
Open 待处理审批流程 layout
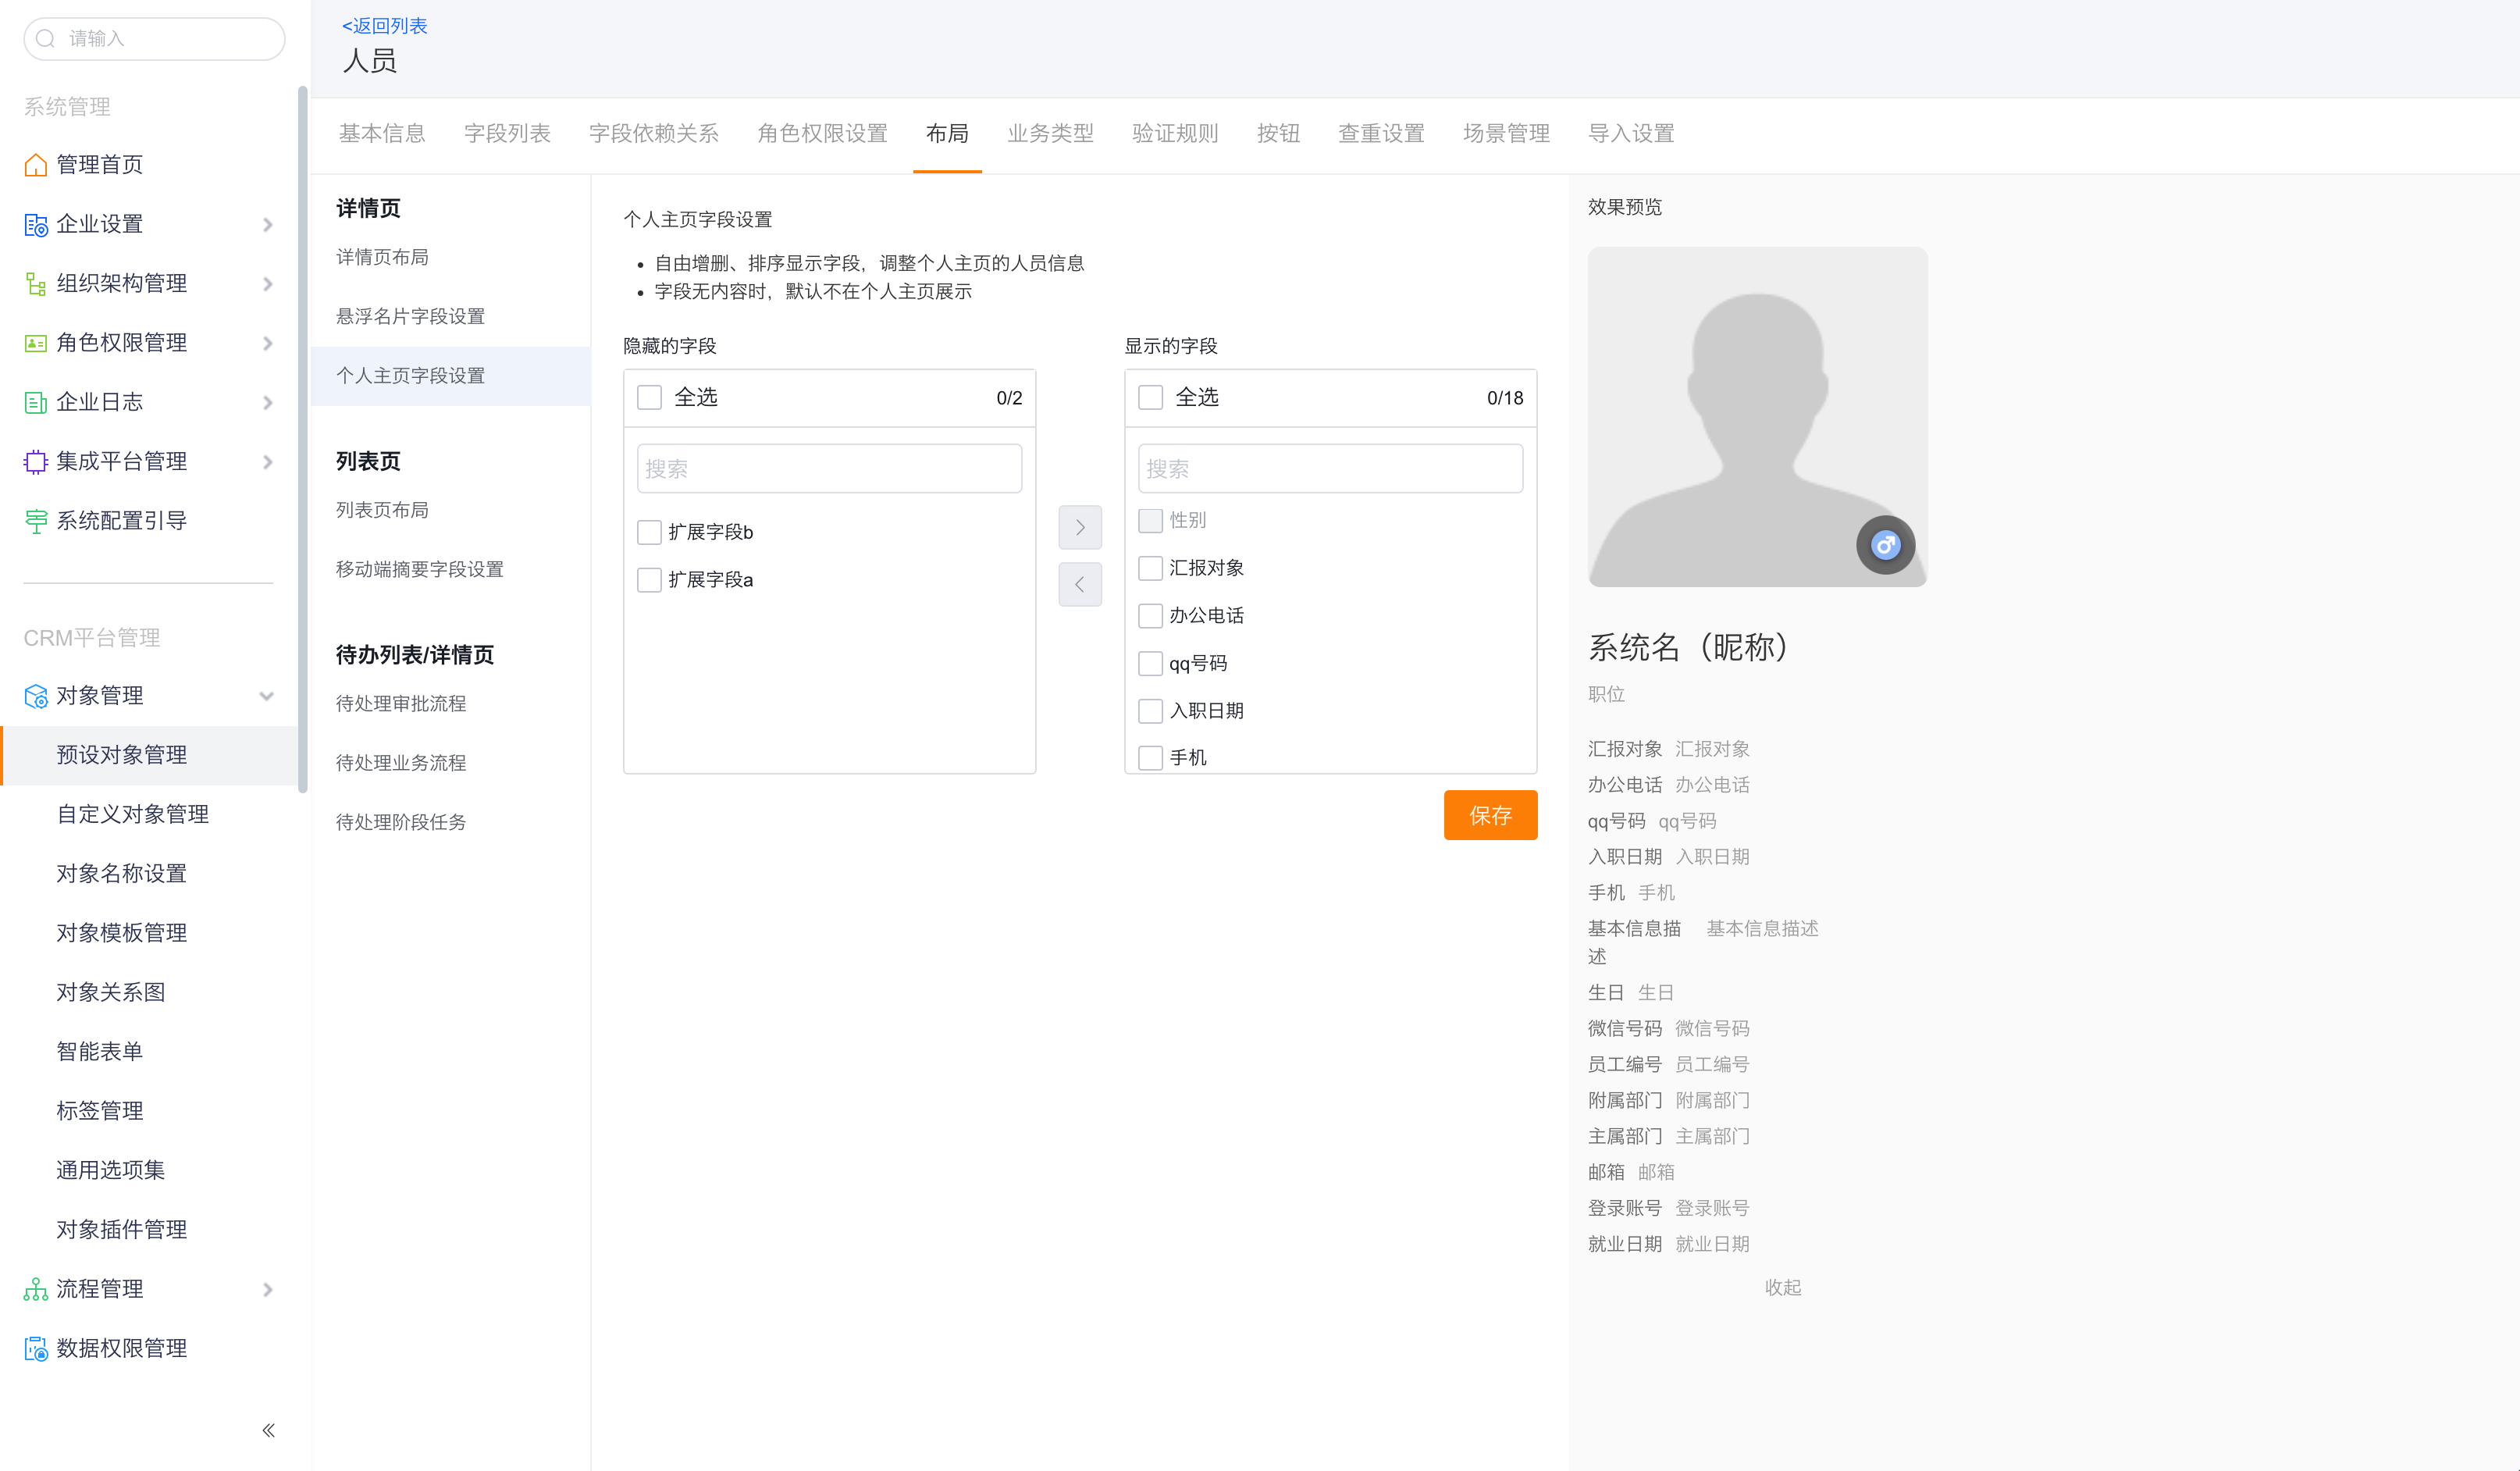(401, 703)
